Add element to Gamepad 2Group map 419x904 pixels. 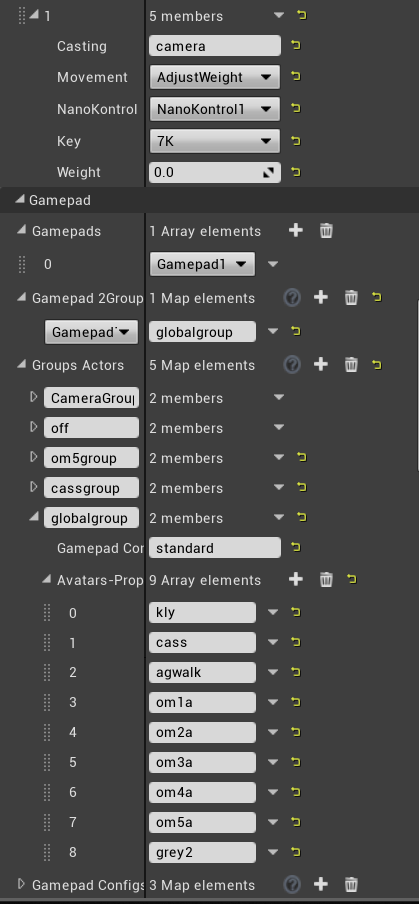[x=320, y=297]
